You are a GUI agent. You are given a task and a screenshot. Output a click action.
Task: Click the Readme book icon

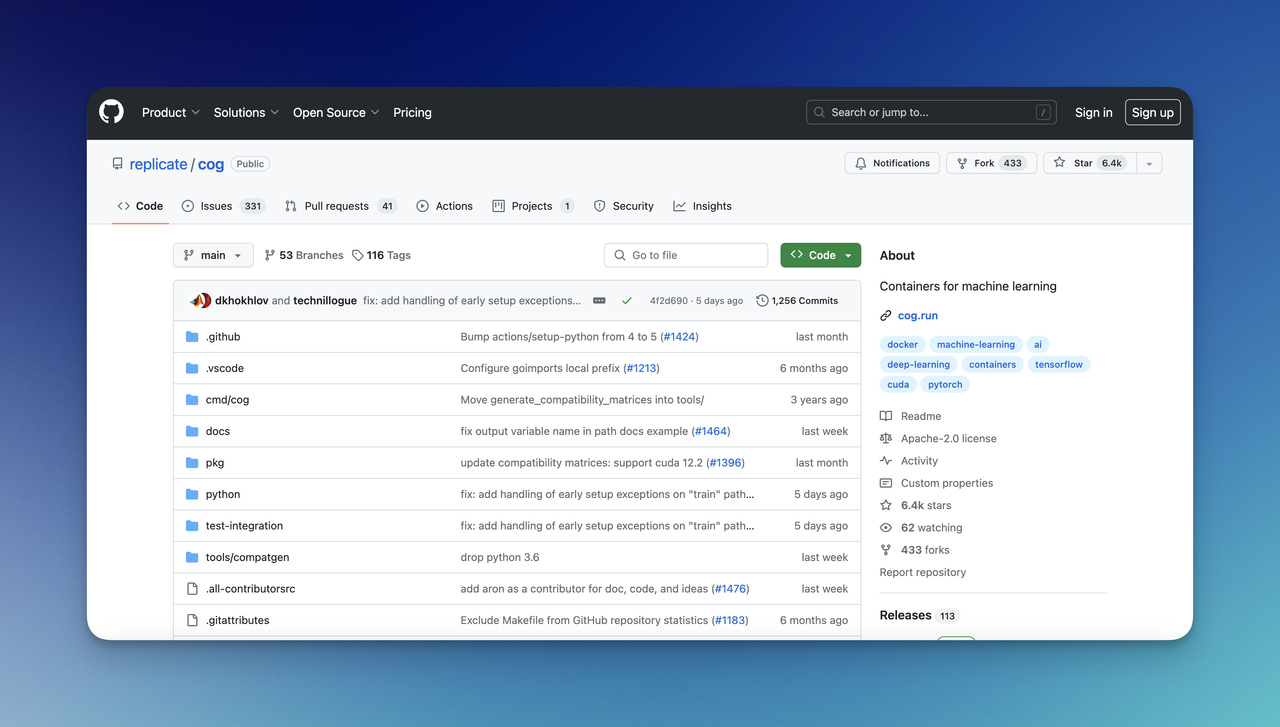(885, 416)
